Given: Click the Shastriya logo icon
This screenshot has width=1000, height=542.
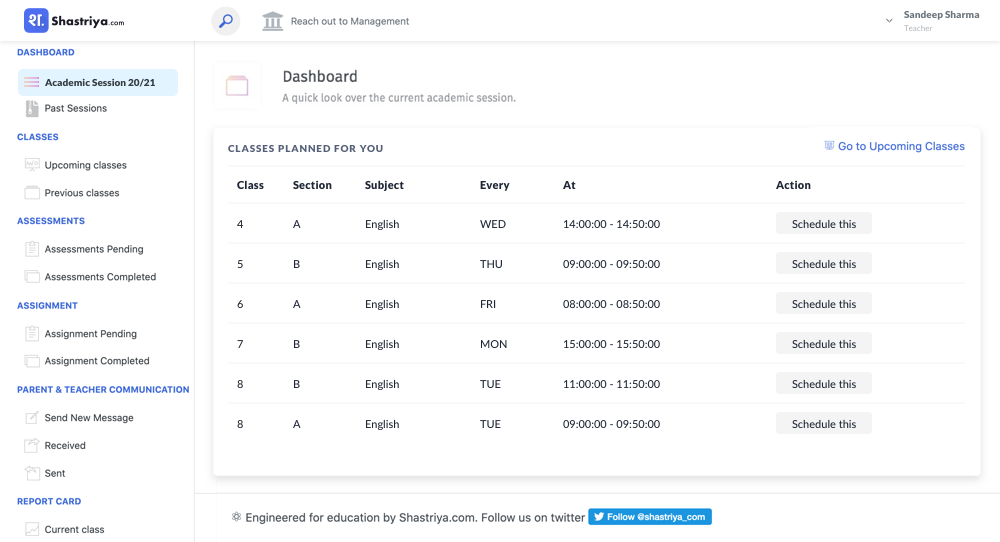Looking at the screenshot, I should (x=36, y=20).
